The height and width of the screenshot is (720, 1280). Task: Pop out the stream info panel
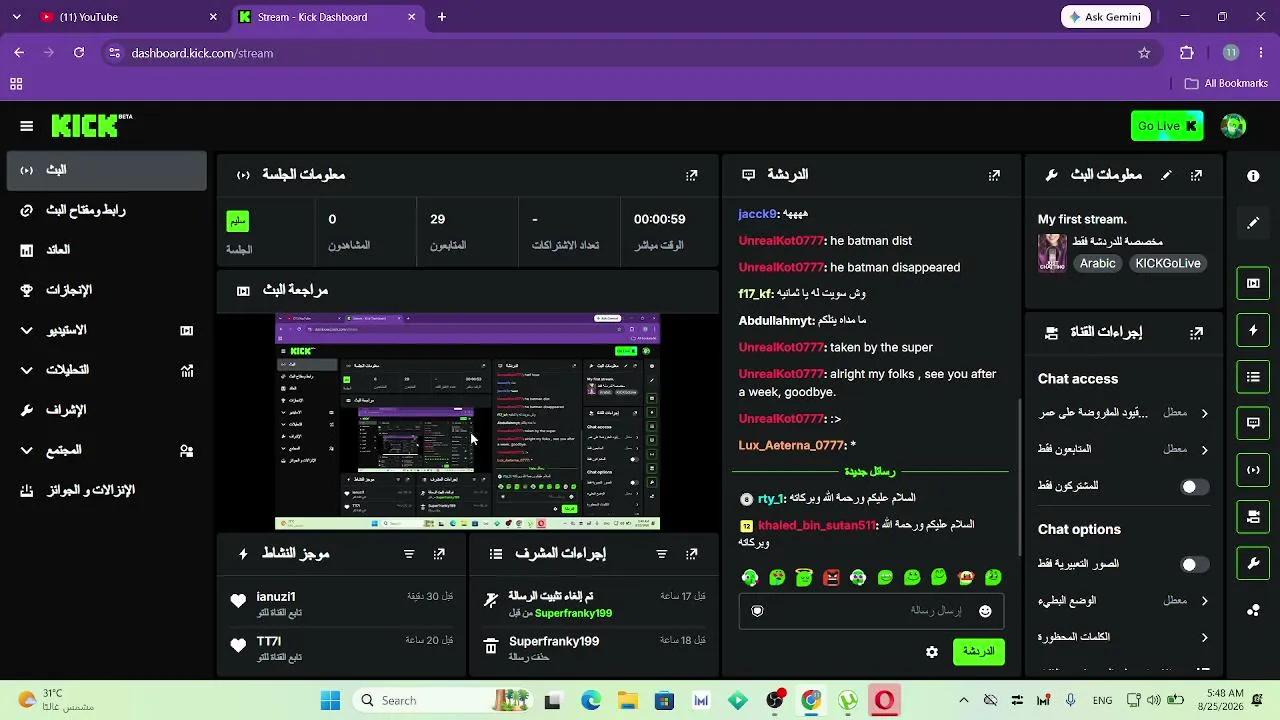pos(1196,175)
